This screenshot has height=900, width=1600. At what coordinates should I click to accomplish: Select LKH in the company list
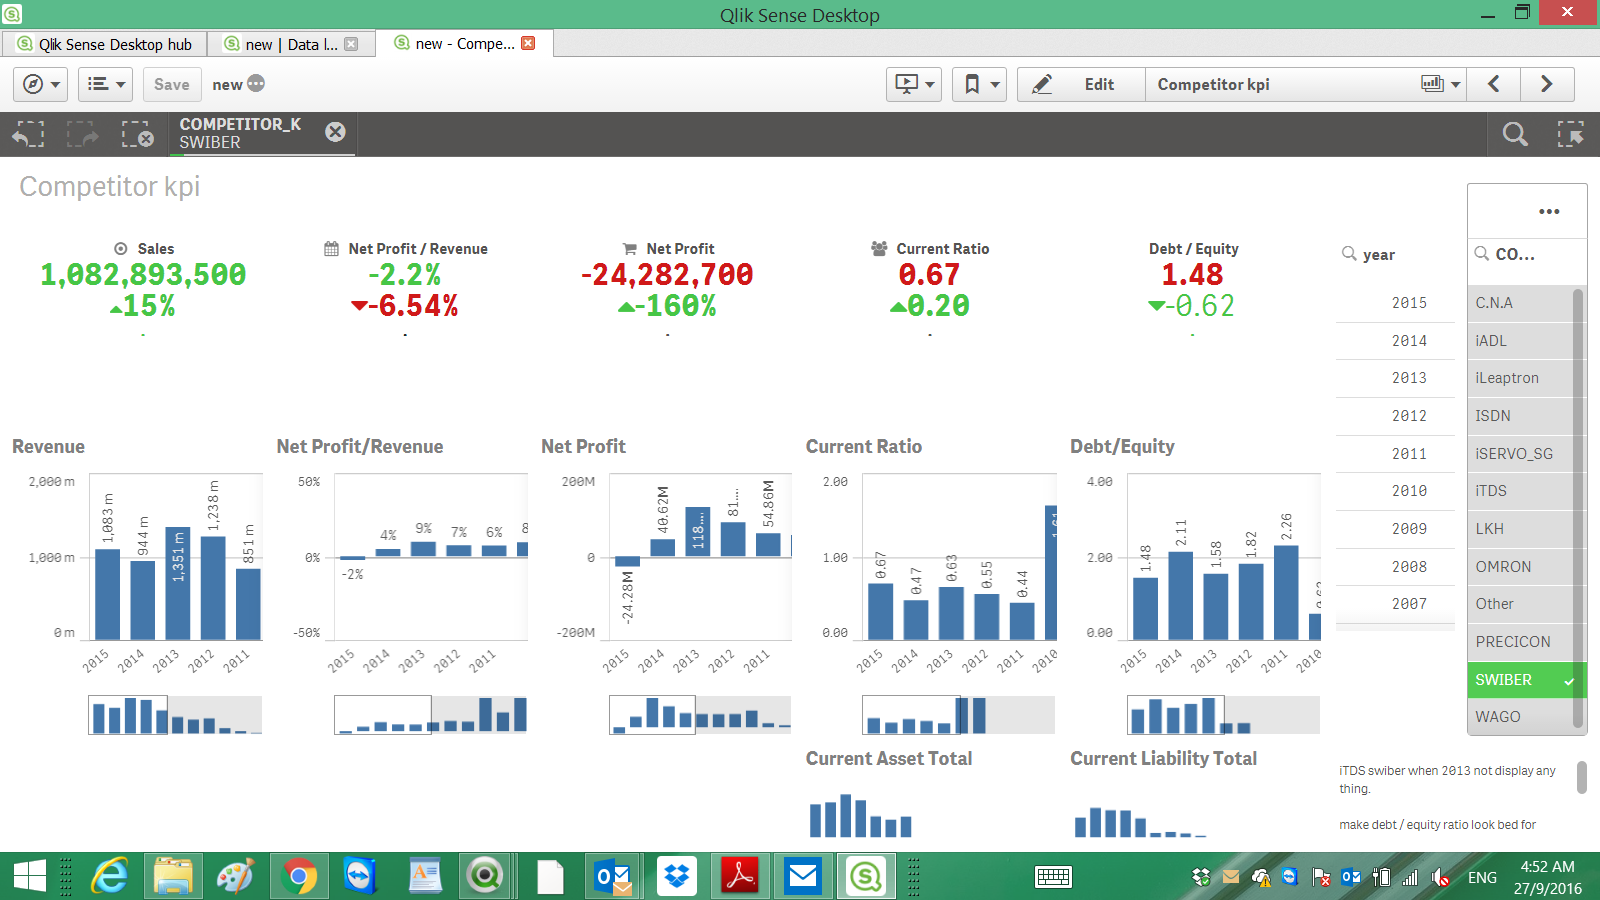point(1520,529)
